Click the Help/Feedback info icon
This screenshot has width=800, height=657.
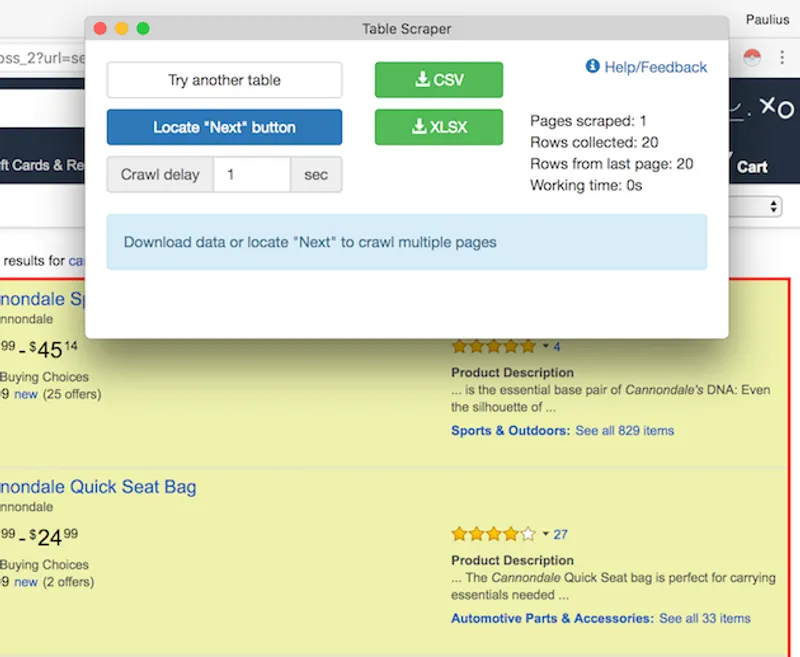coord(592,67)
